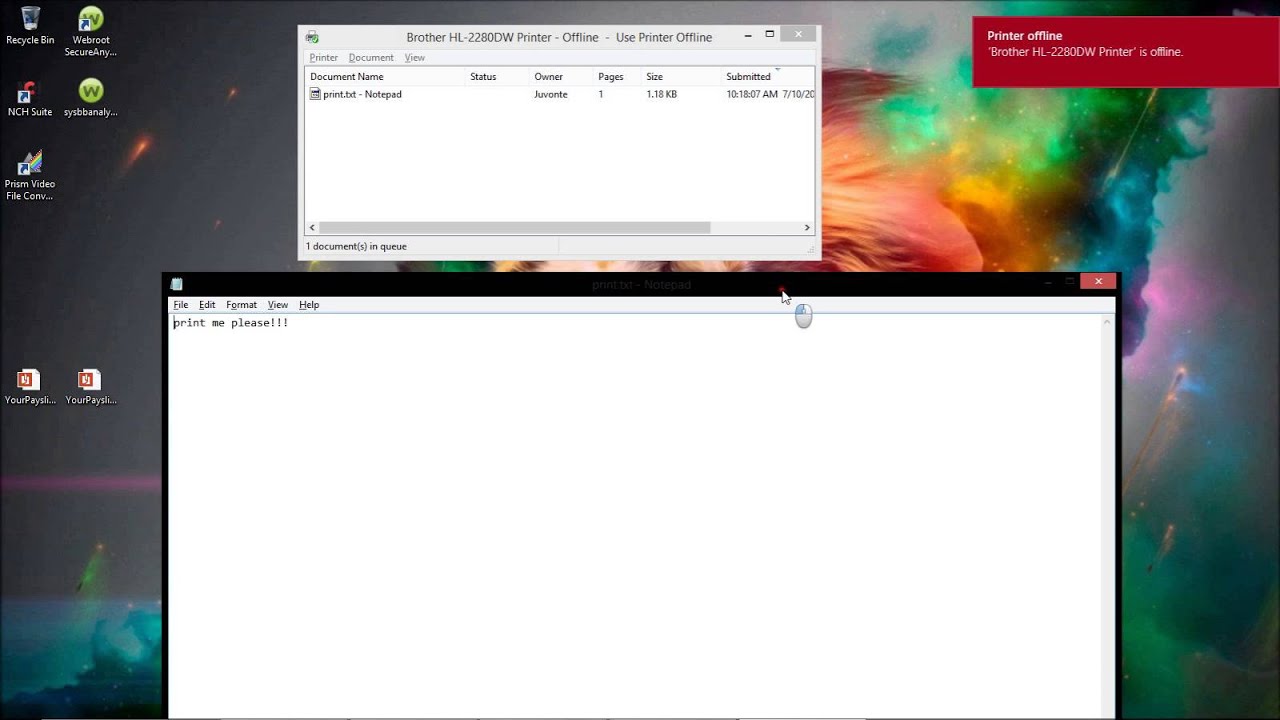The width and height of the screenshot is (1280, 720).
Task: Open the Printer menu in the print queue
Action: coord(323,58)
